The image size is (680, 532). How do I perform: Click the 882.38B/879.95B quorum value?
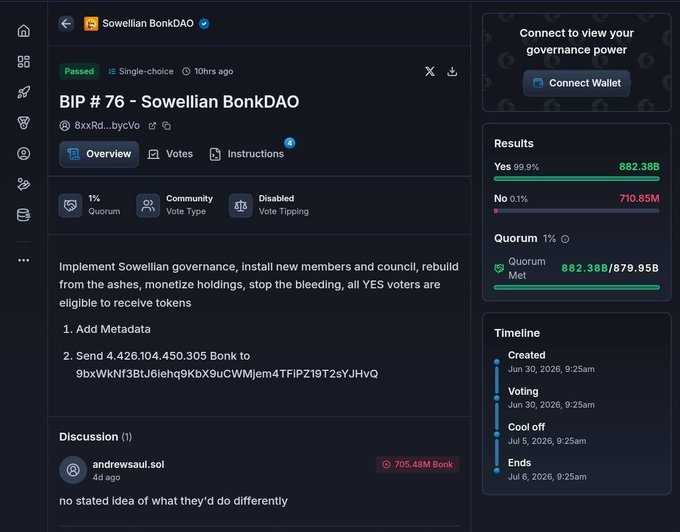610,268
